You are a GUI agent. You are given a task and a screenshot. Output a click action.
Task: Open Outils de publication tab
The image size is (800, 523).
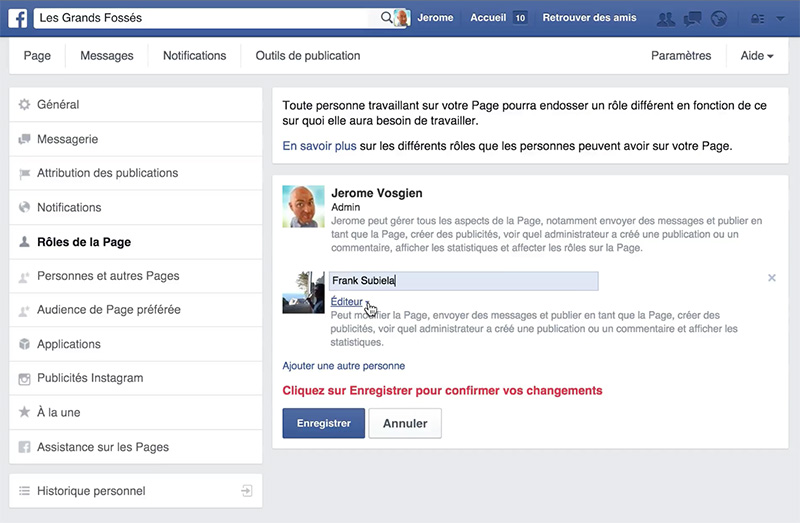pyautogui.click(x=308, y=56)
